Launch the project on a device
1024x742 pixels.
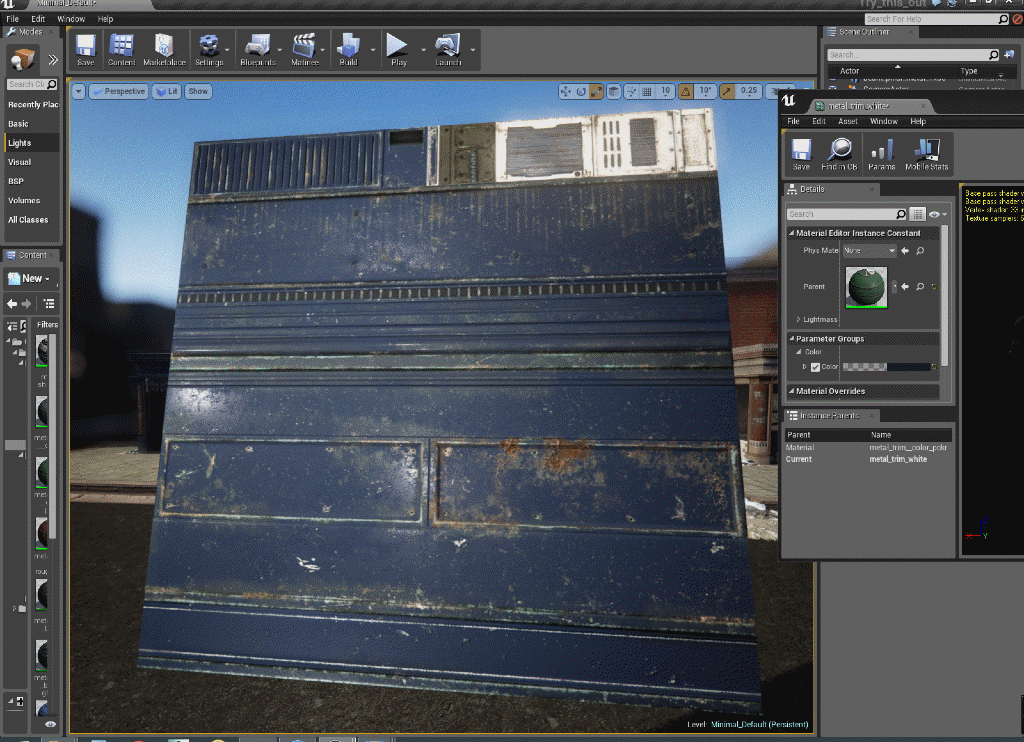pos(448,50)
